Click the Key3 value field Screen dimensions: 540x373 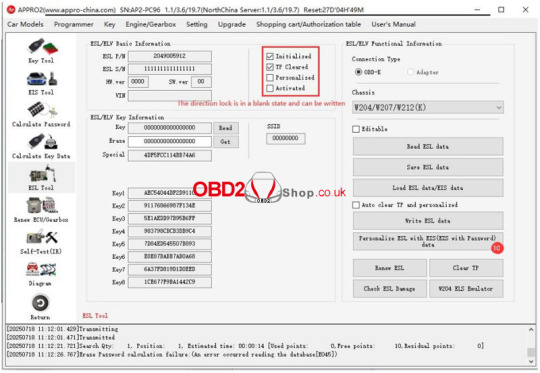coord(170,218)
